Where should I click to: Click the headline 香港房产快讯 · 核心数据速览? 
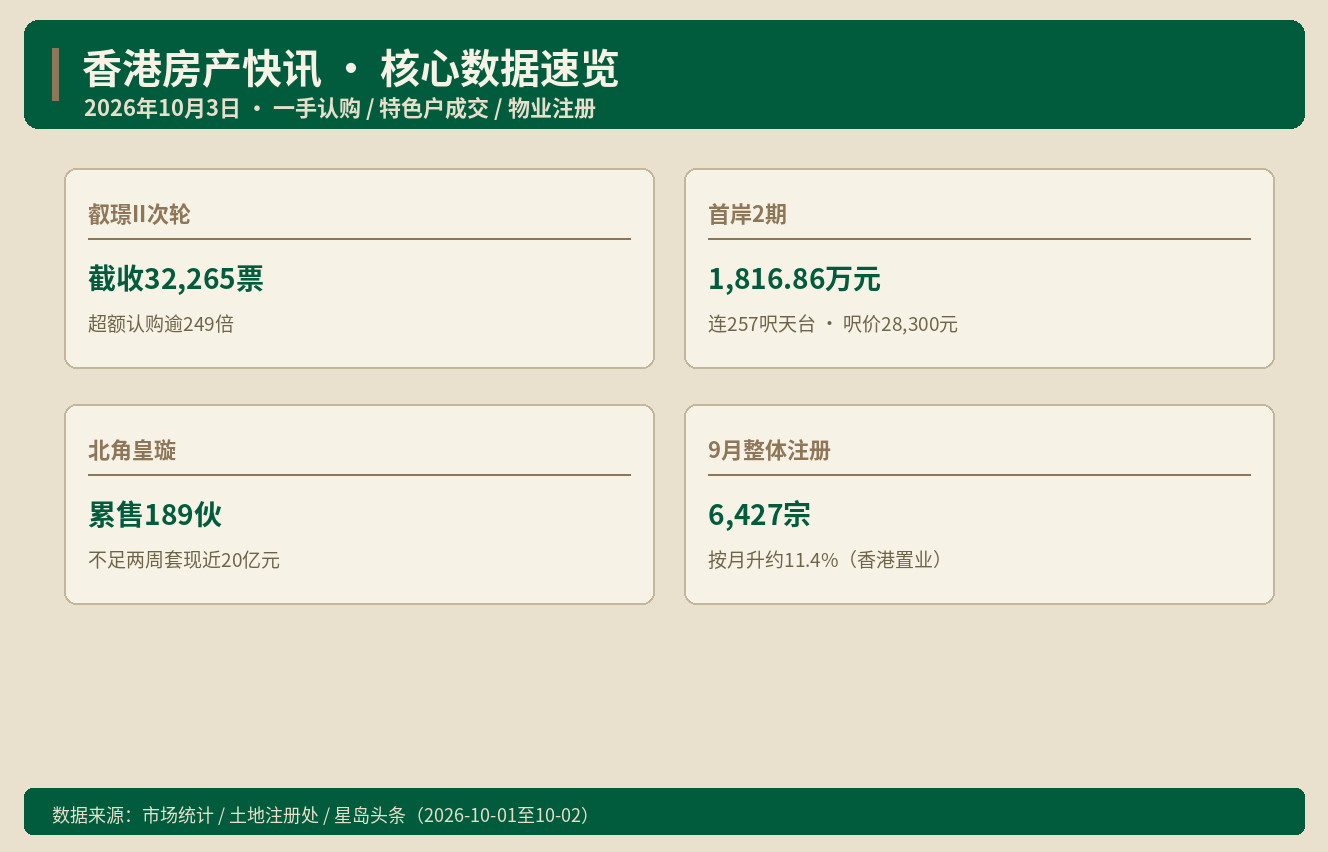pyautogui.click(x=350, y=70)
